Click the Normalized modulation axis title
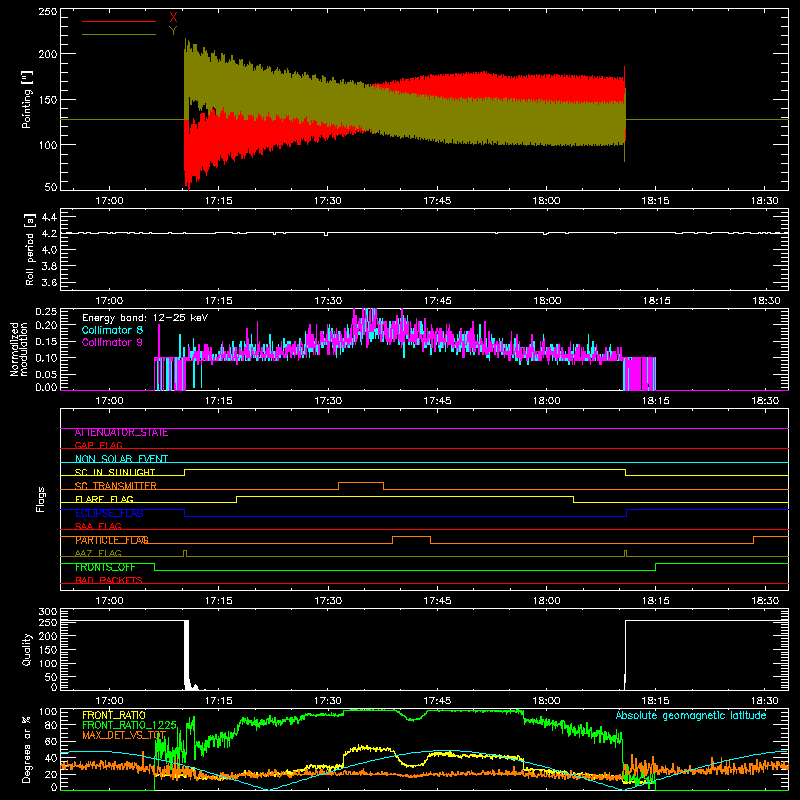 pyautogui.click(x=19, y=349)
